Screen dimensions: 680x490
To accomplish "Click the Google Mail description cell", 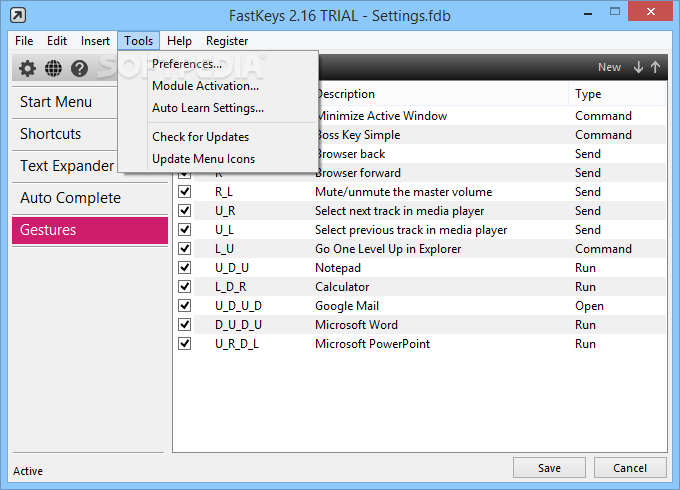I will coord(347,306).
